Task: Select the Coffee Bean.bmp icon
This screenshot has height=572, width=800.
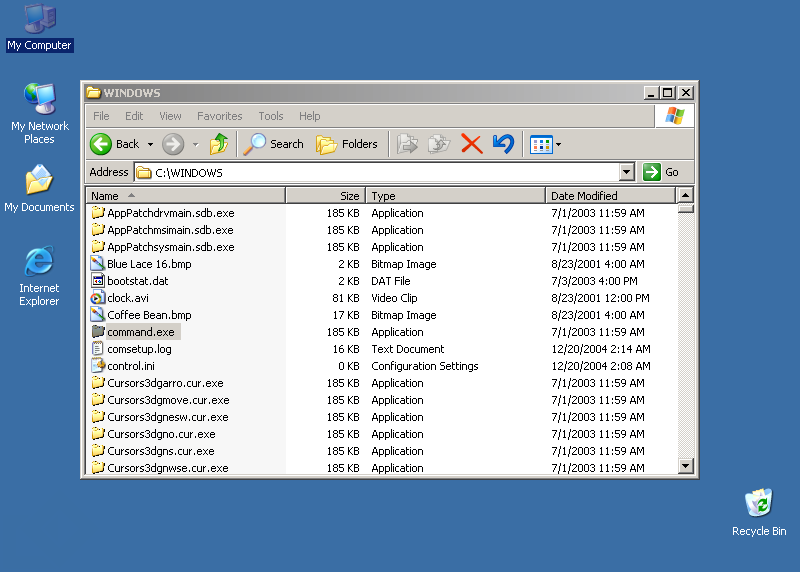Action: [97, 315]
